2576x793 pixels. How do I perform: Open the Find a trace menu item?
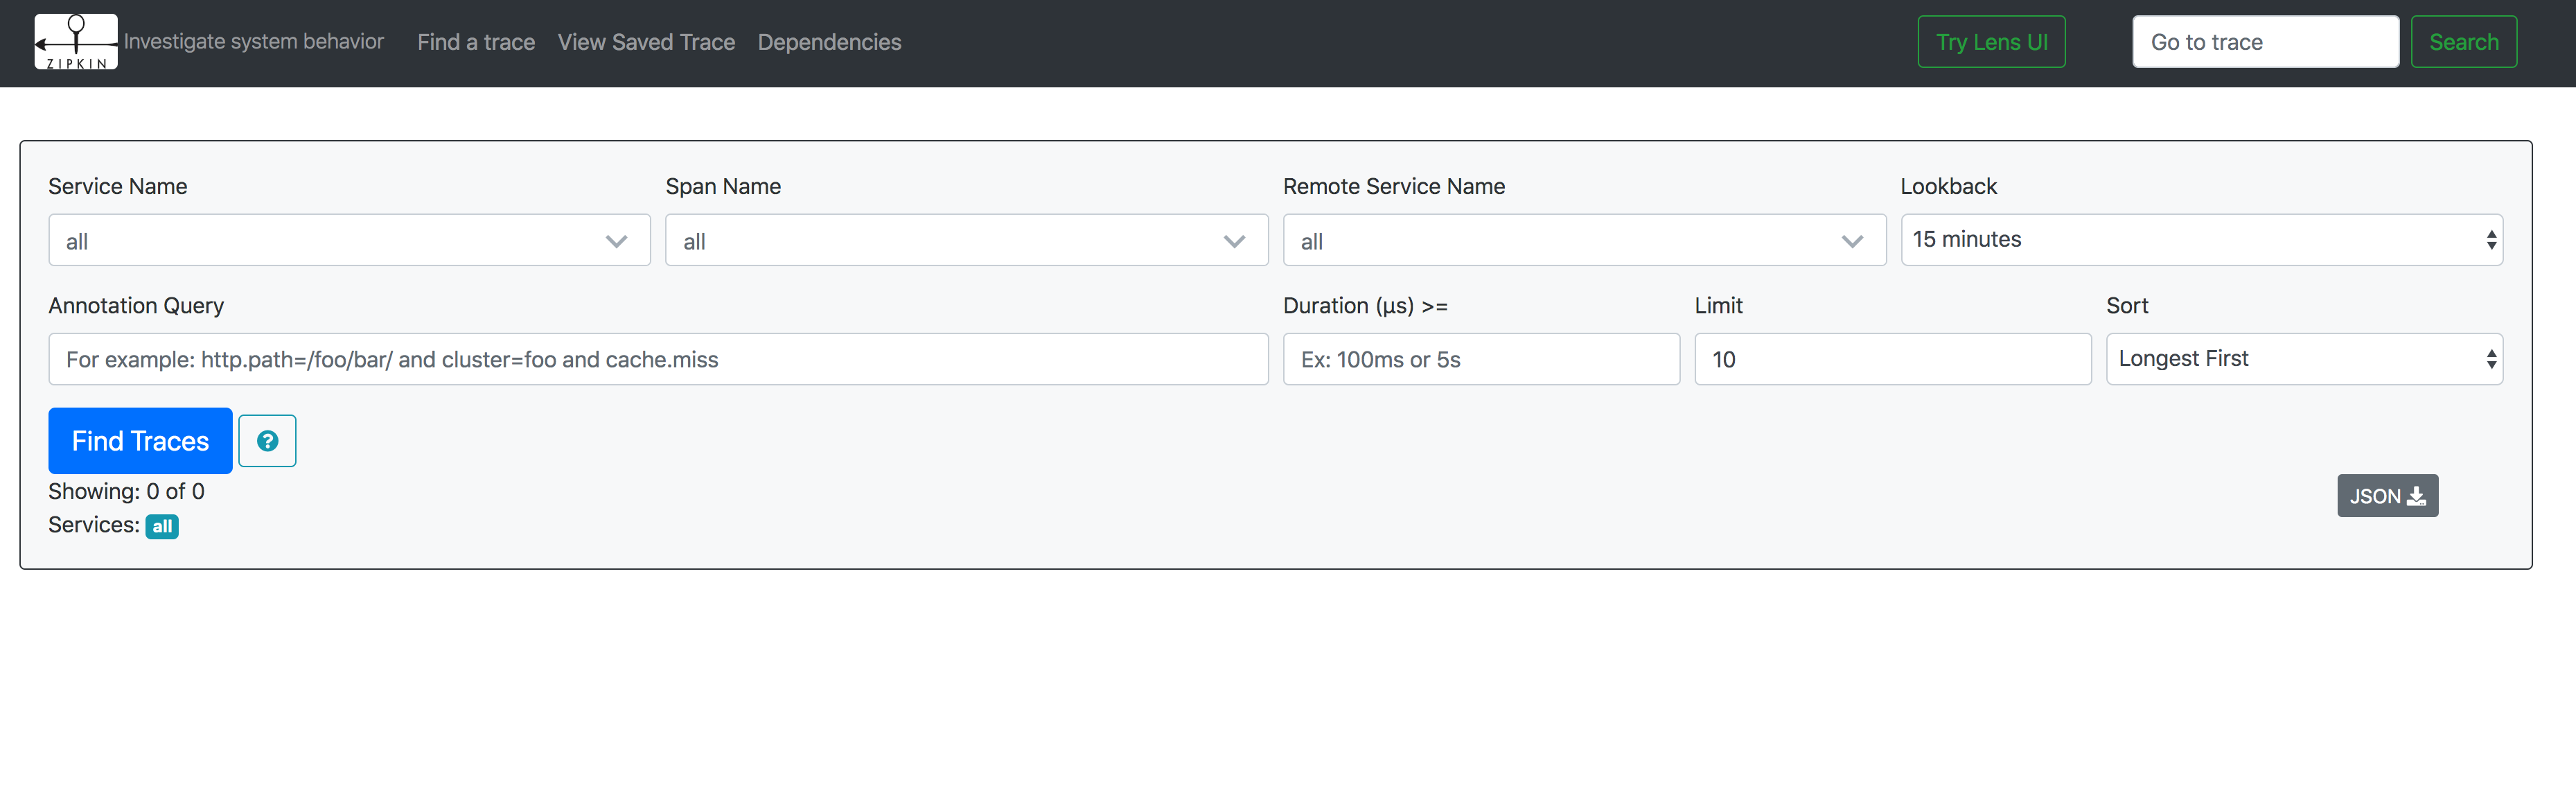click(477, 41)
